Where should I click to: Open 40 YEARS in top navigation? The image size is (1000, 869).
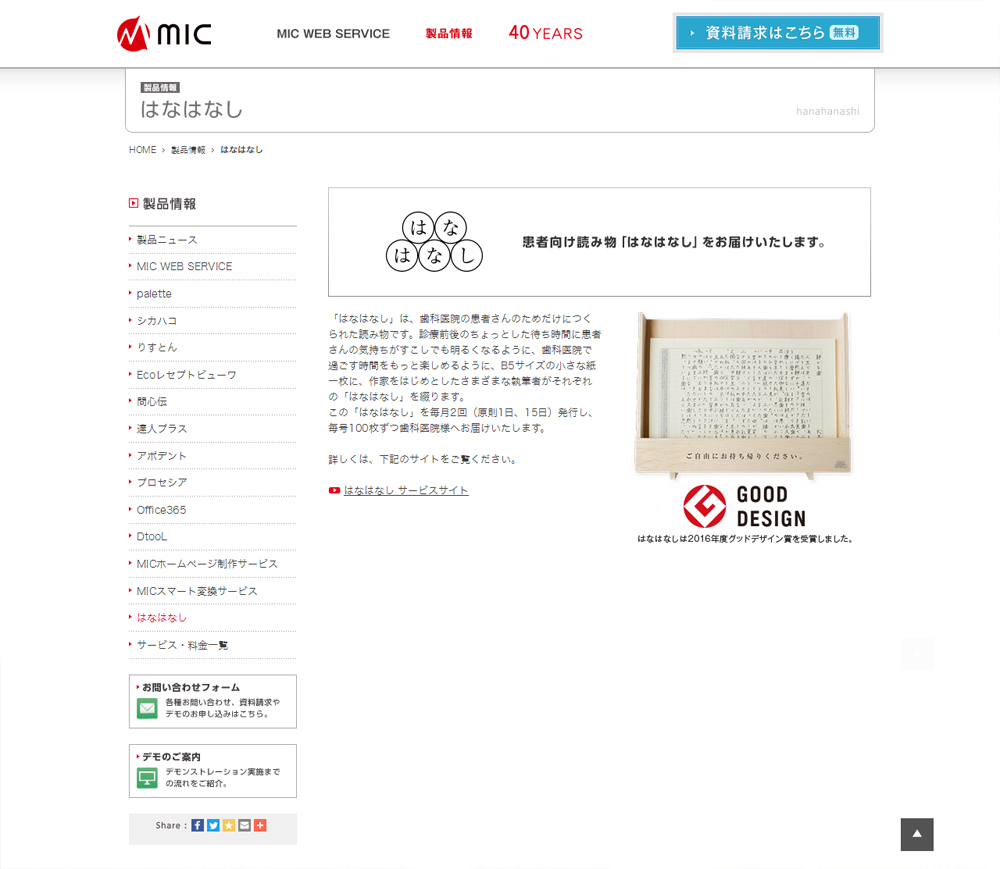click(x=545, y=33)
